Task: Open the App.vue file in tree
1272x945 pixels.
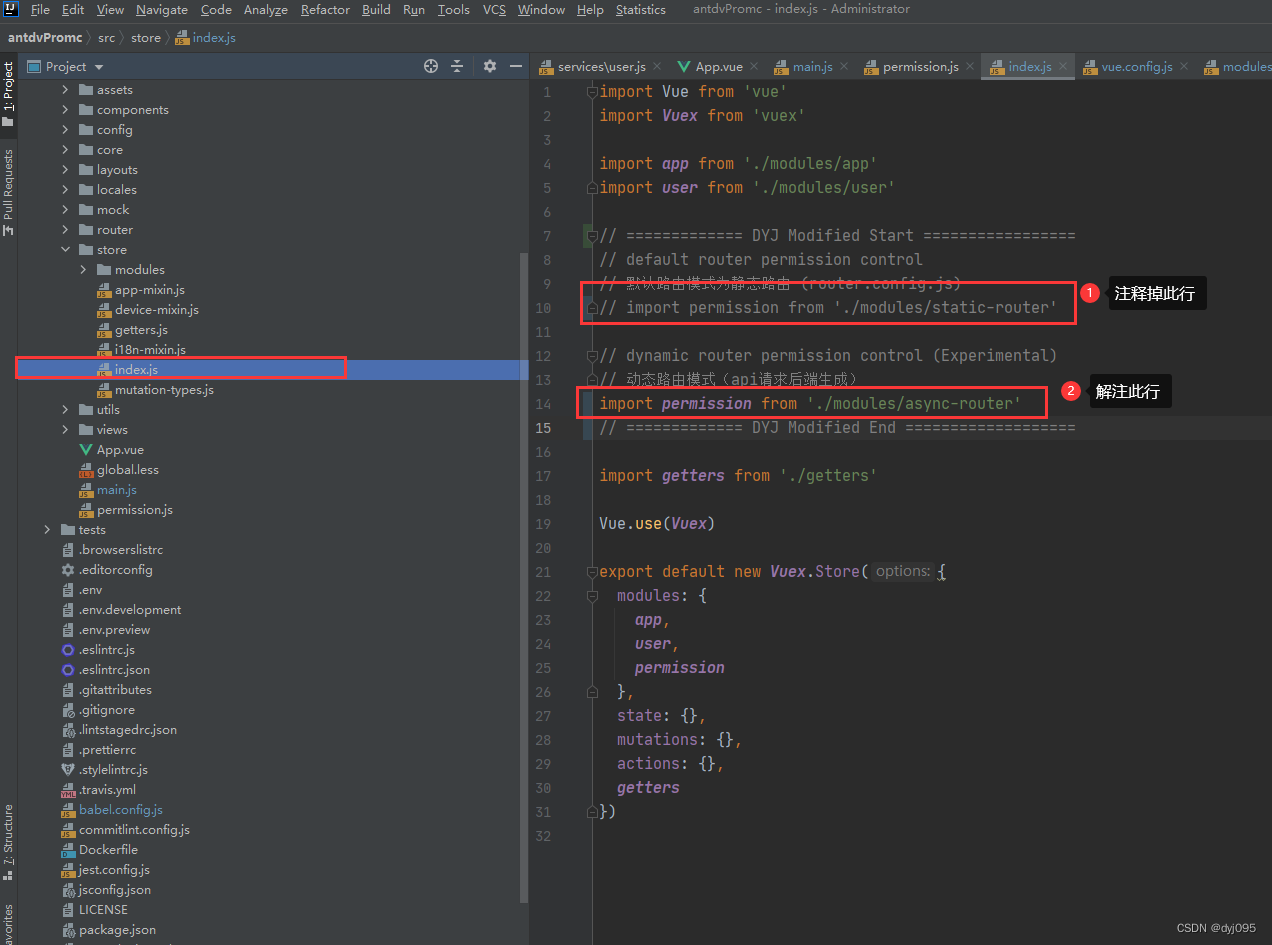Action: (120, 450)
